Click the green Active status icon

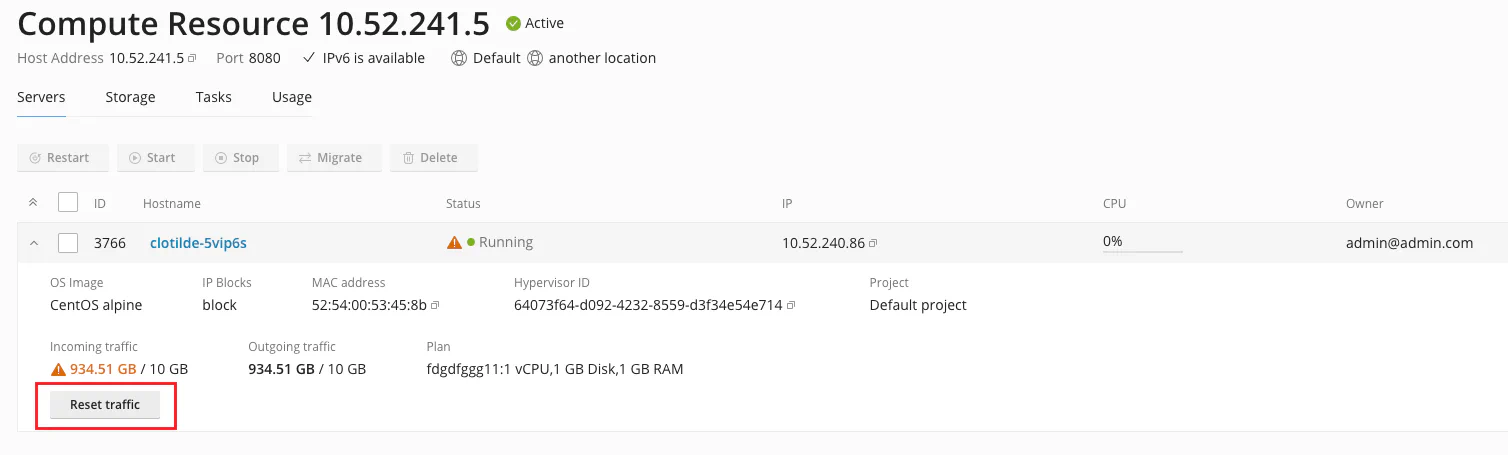pos(513,23)
